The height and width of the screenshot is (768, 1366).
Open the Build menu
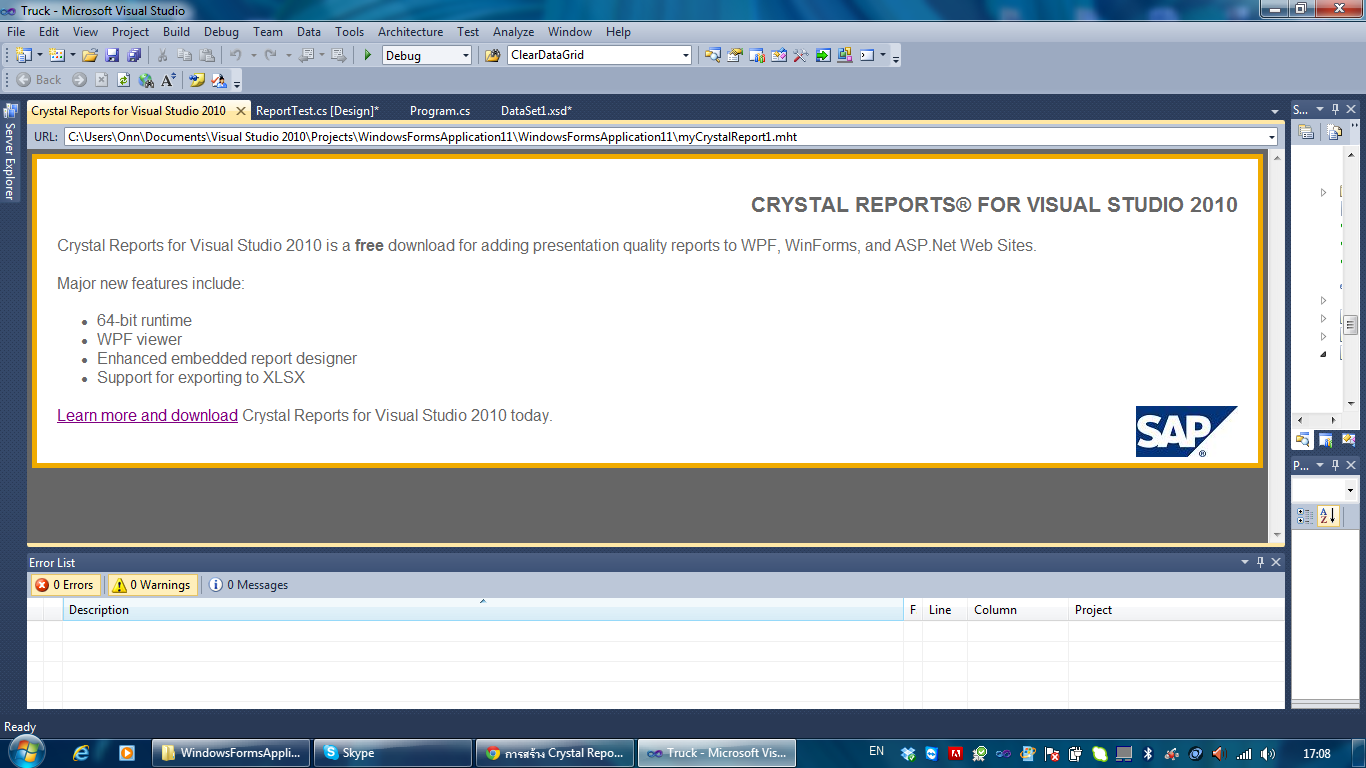[x=176, y=32]
